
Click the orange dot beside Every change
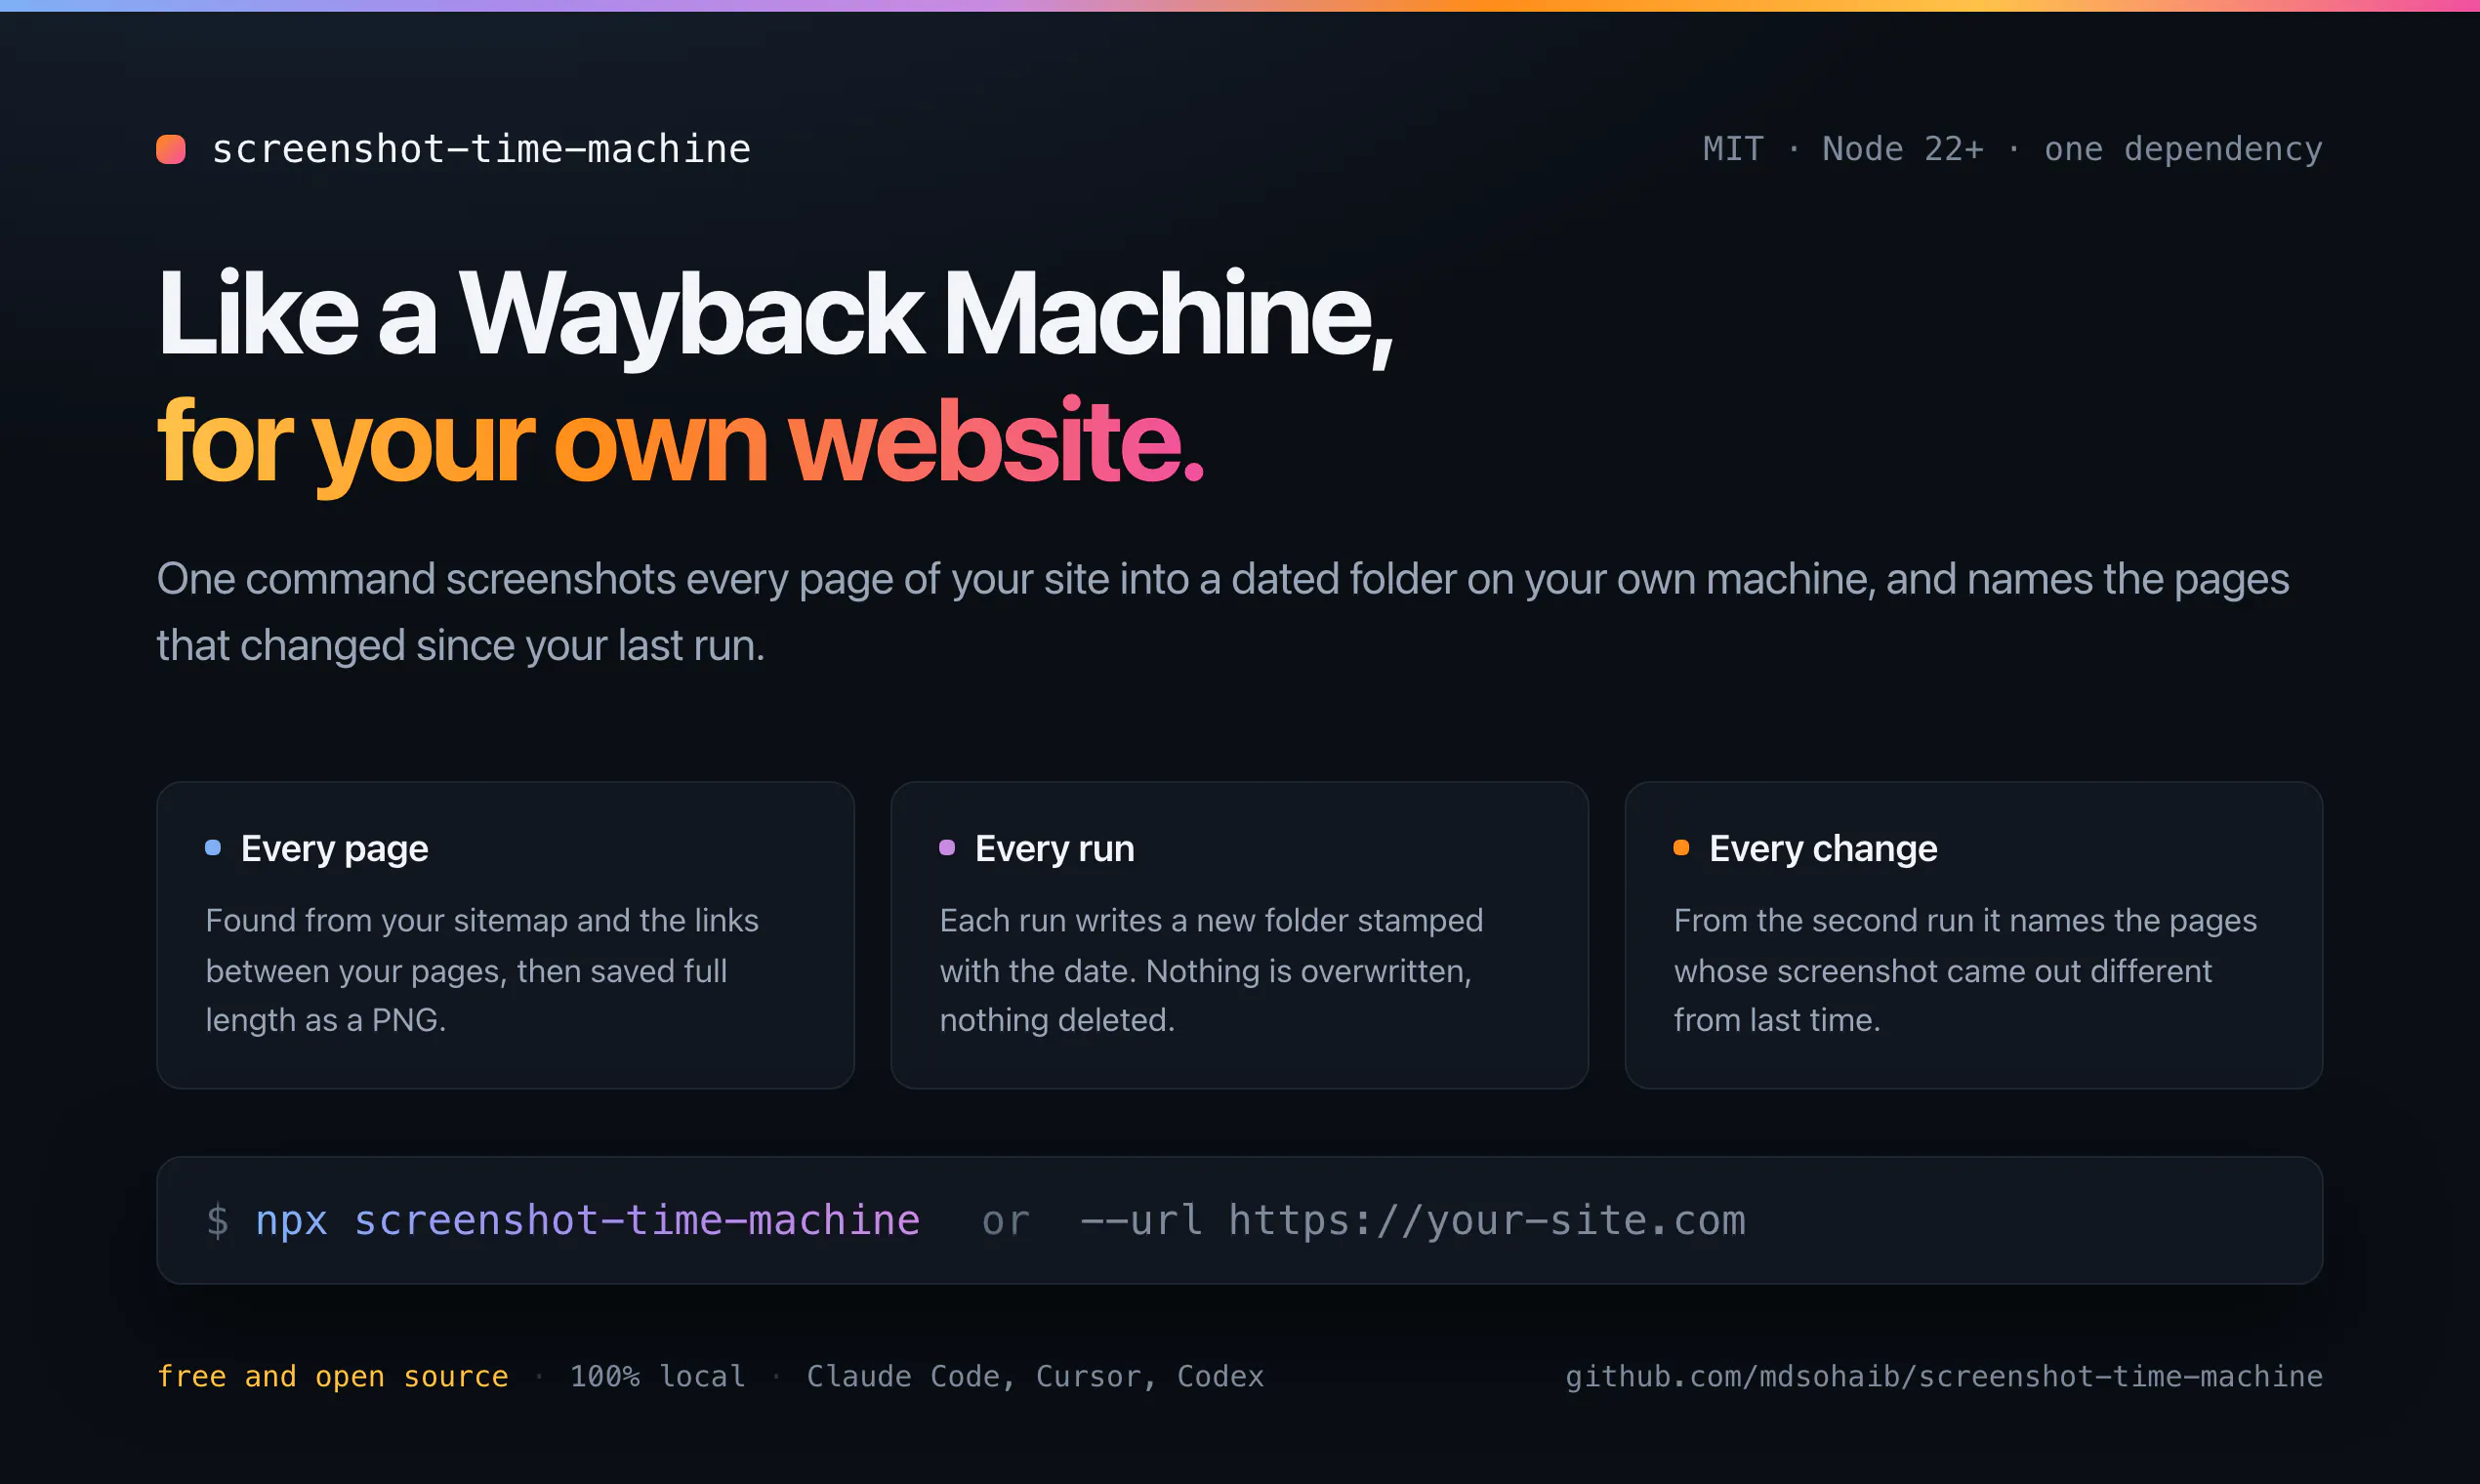coord(1681,848)
